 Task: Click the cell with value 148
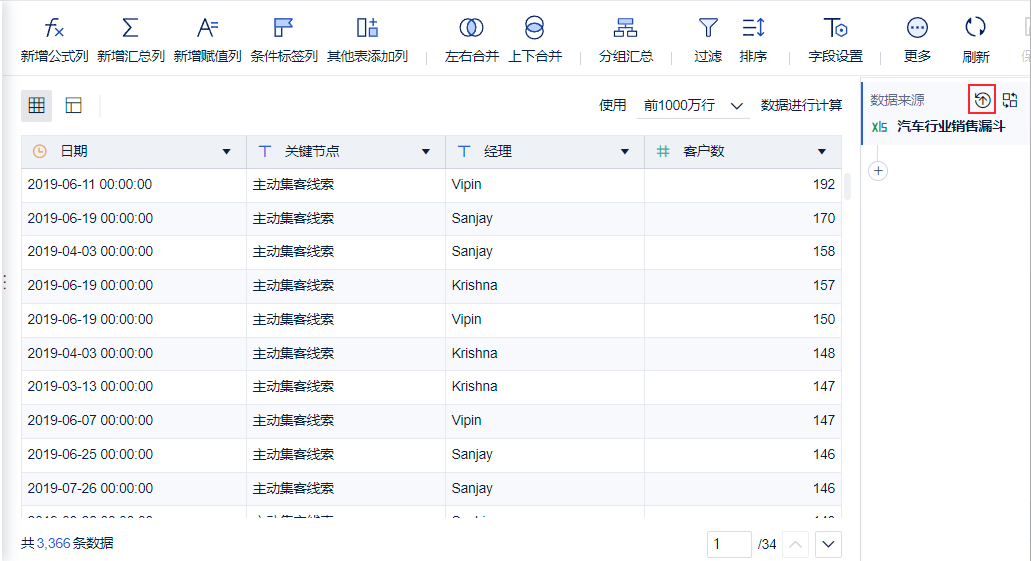pos(742,354)
